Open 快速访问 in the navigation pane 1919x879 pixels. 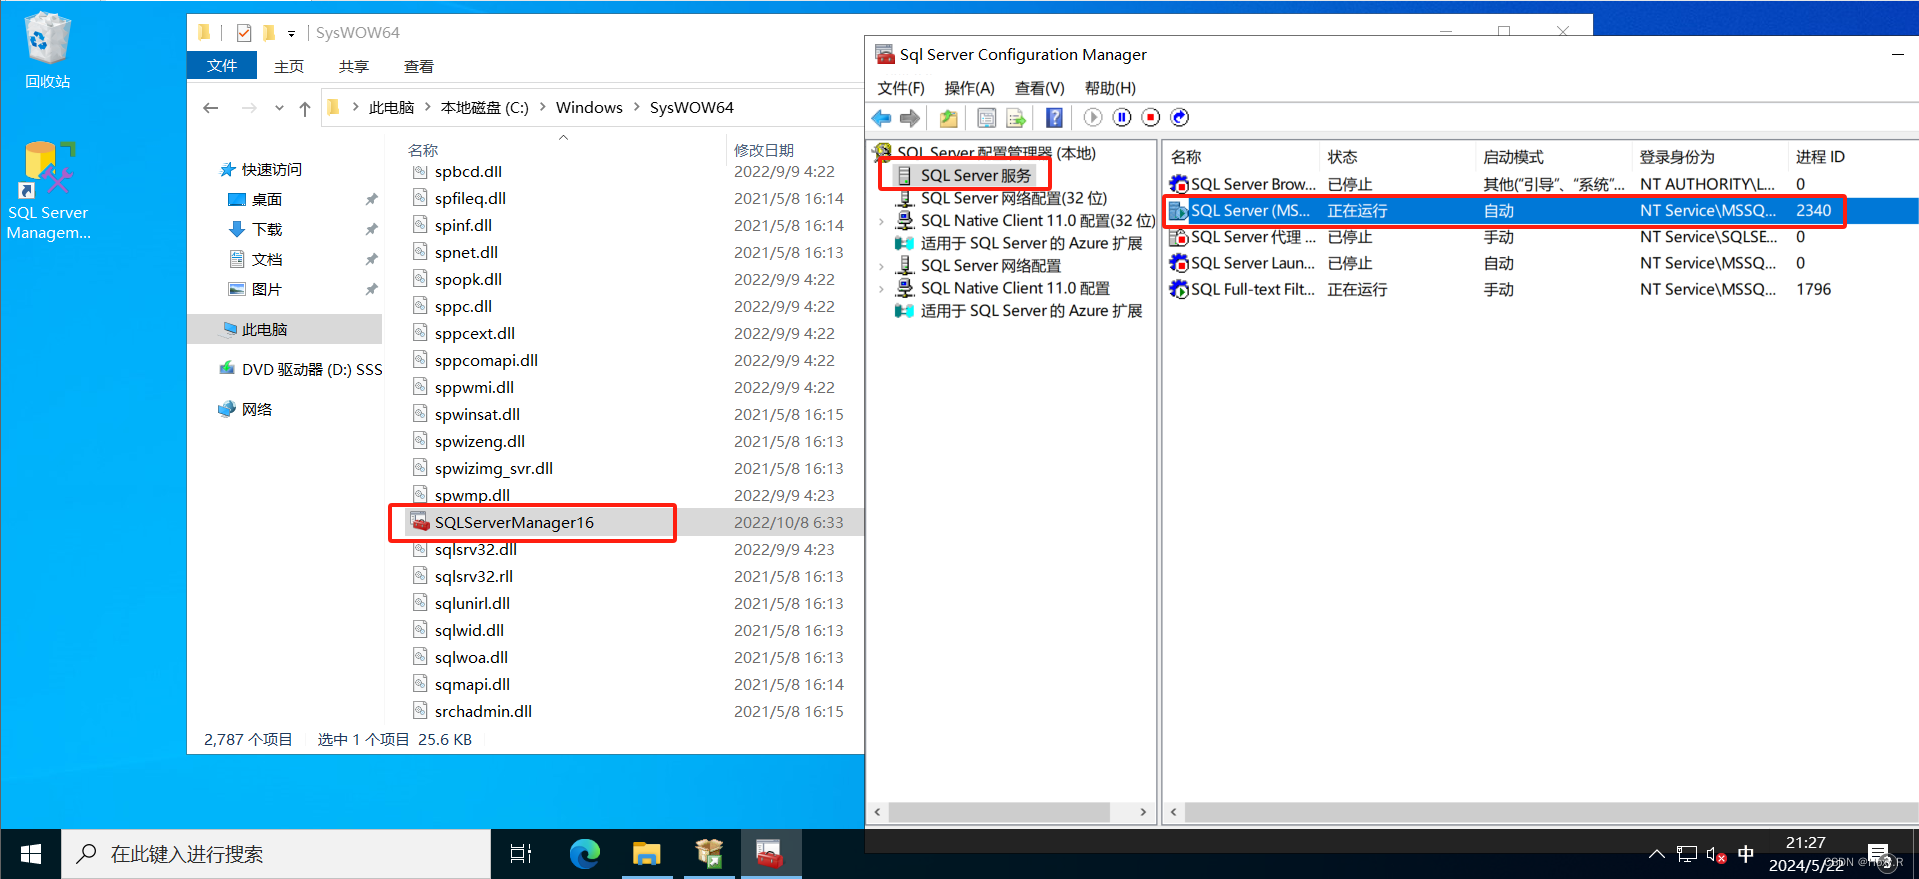[x=271, y=170]
